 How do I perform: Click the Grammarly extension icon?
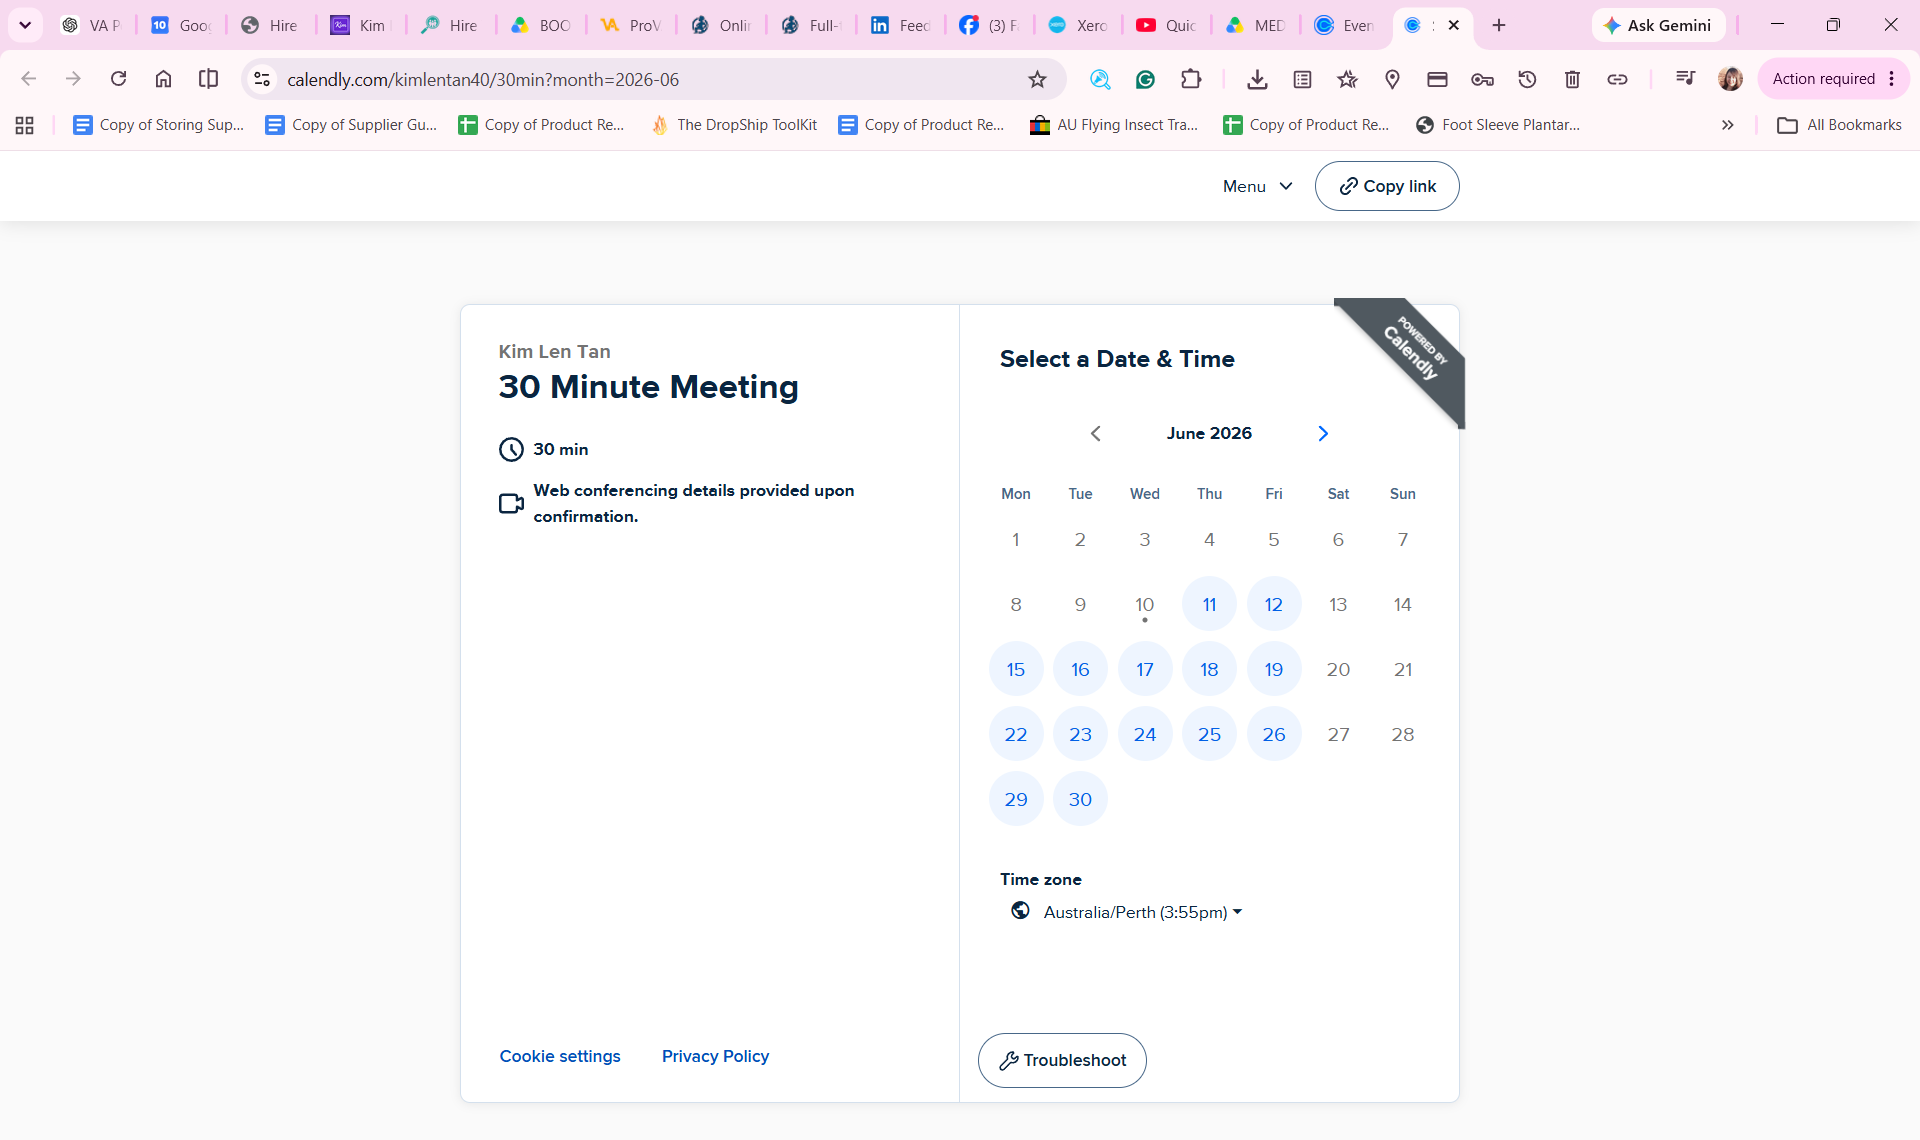point(1145,79)
